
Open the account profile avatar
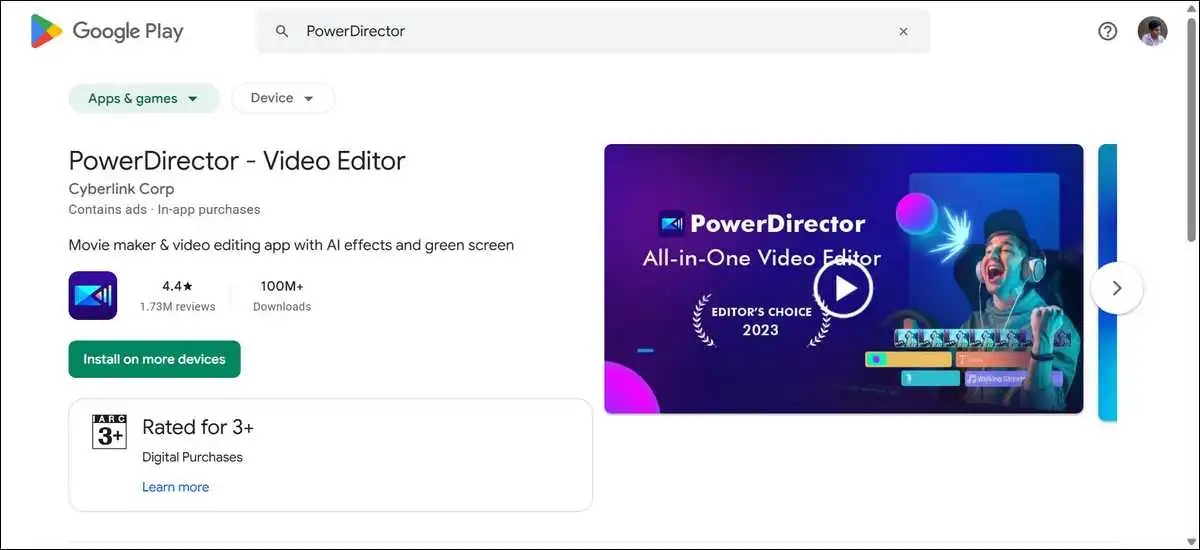(1152, 31)
